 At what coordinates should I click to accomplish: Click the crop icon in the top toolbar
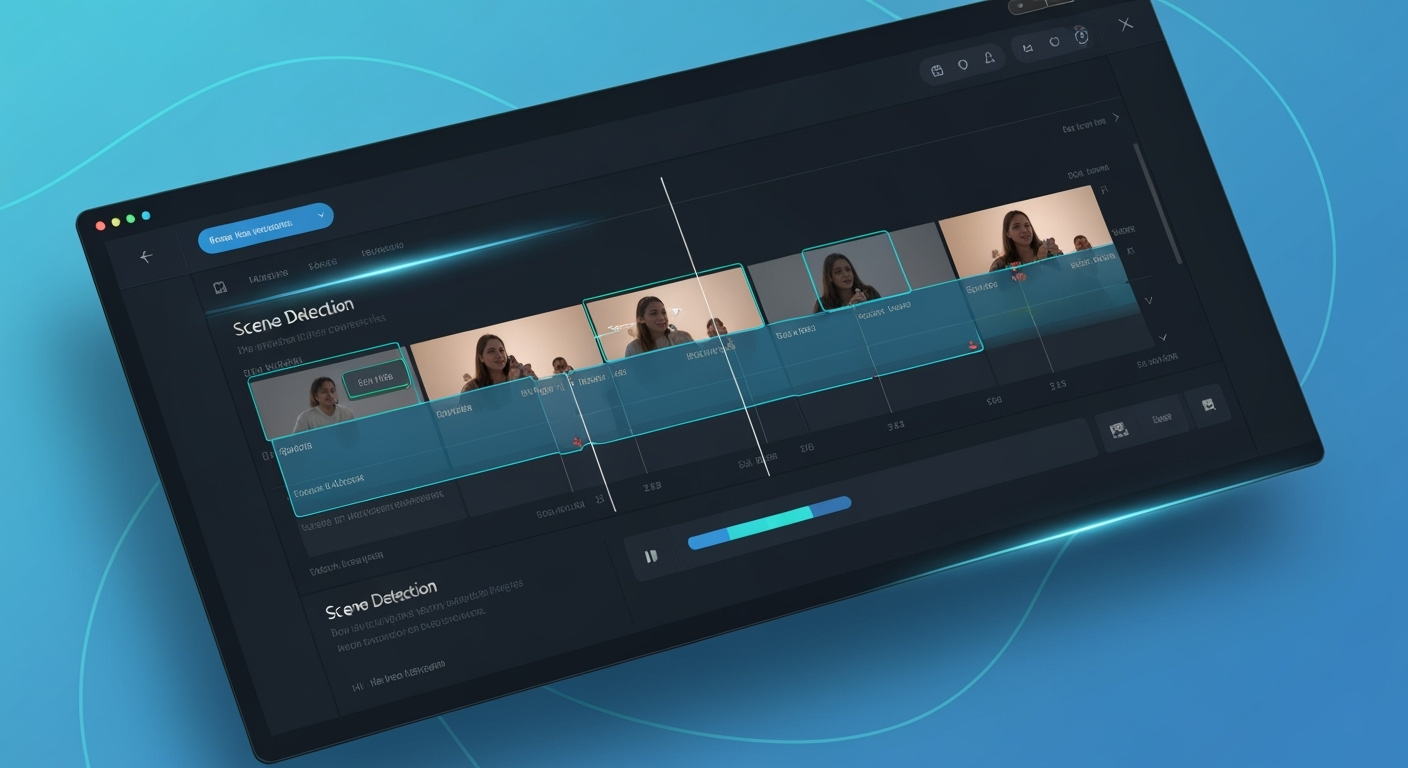(x=1027, y=47)
